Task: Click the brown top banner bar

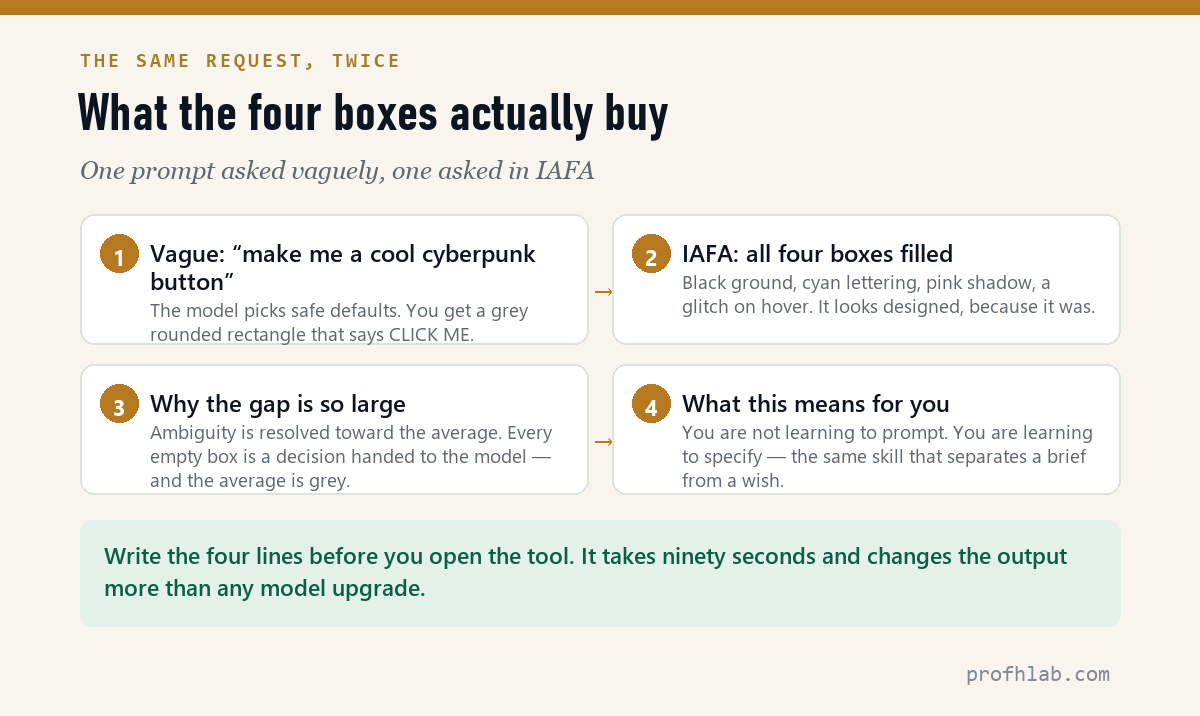Action: pyautogui.click(x=600, y=7)
